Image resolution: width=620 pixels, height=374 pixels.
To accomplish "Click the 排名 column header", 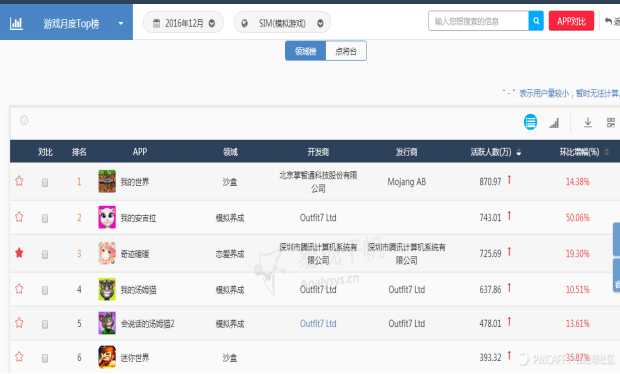I will [79, 152].
